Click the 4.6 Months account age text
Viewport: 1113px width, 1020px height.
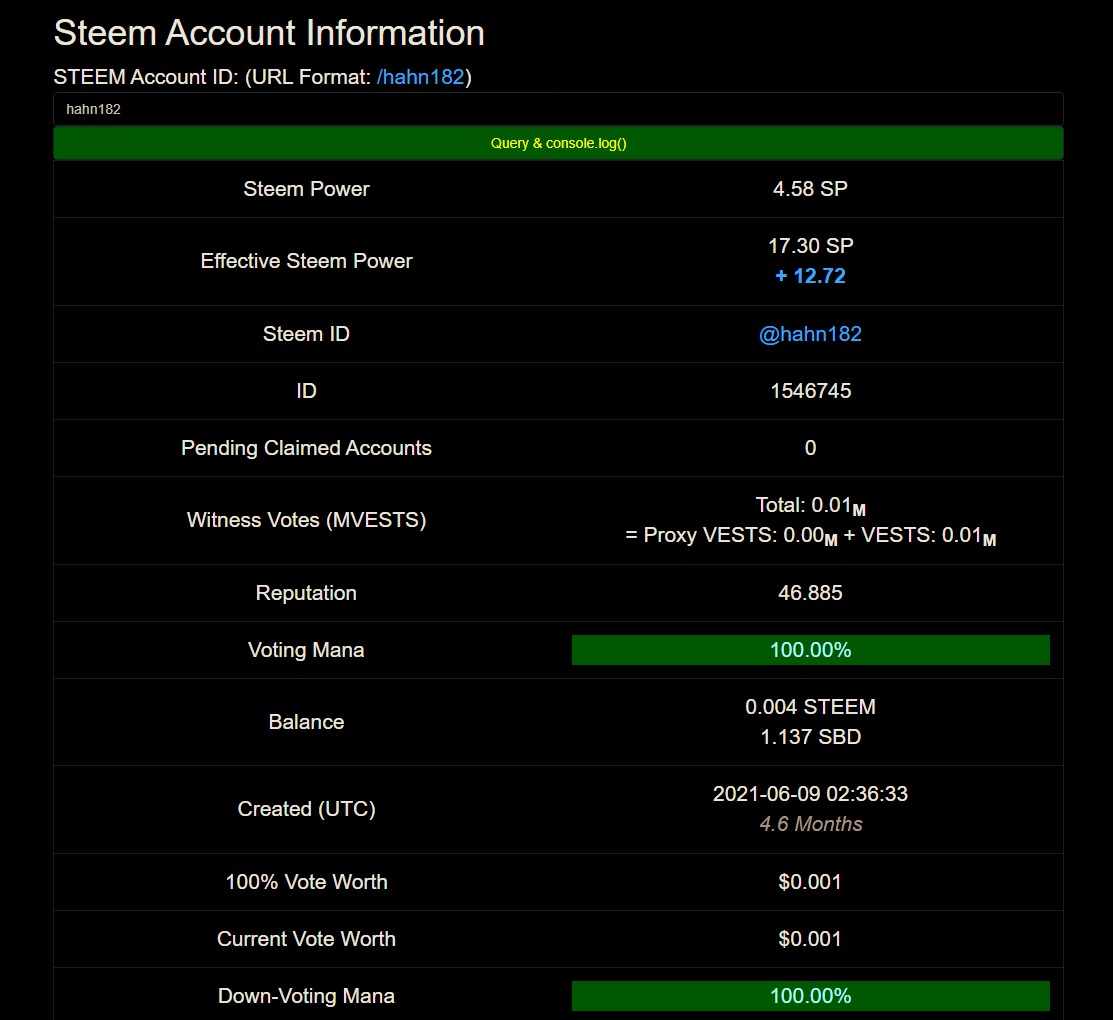pyautogui.click(x=811, y=824)
